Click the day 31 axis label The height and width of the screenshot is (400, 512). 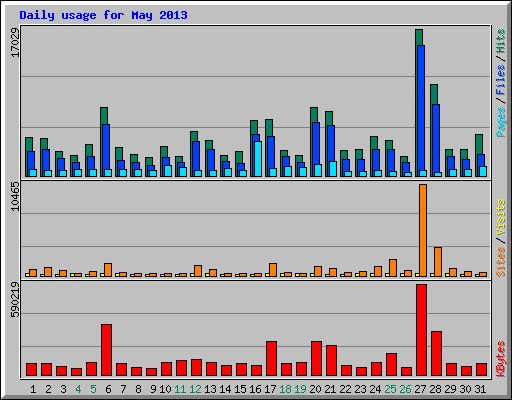(x=480, y=389)
